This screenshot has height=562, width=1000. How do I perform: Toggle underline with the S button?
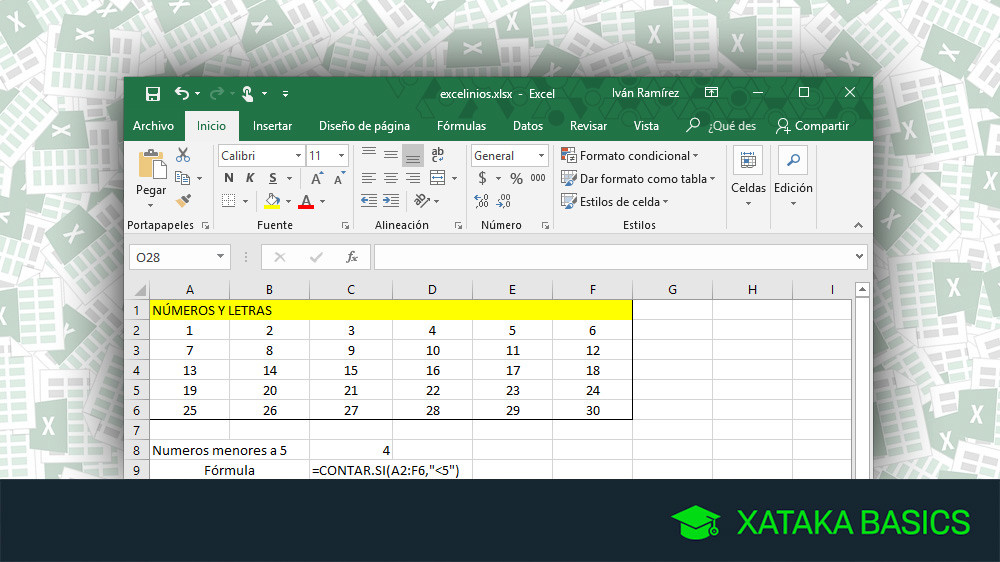click(x=272, y=179)
